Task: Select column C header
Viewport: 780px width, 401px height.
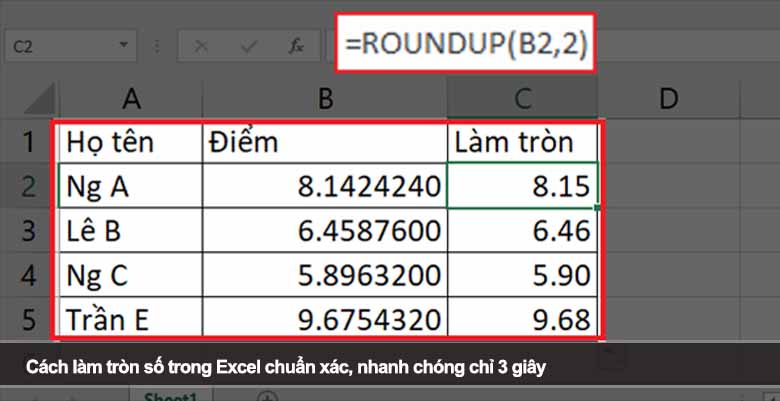Action: pos(524,97)
